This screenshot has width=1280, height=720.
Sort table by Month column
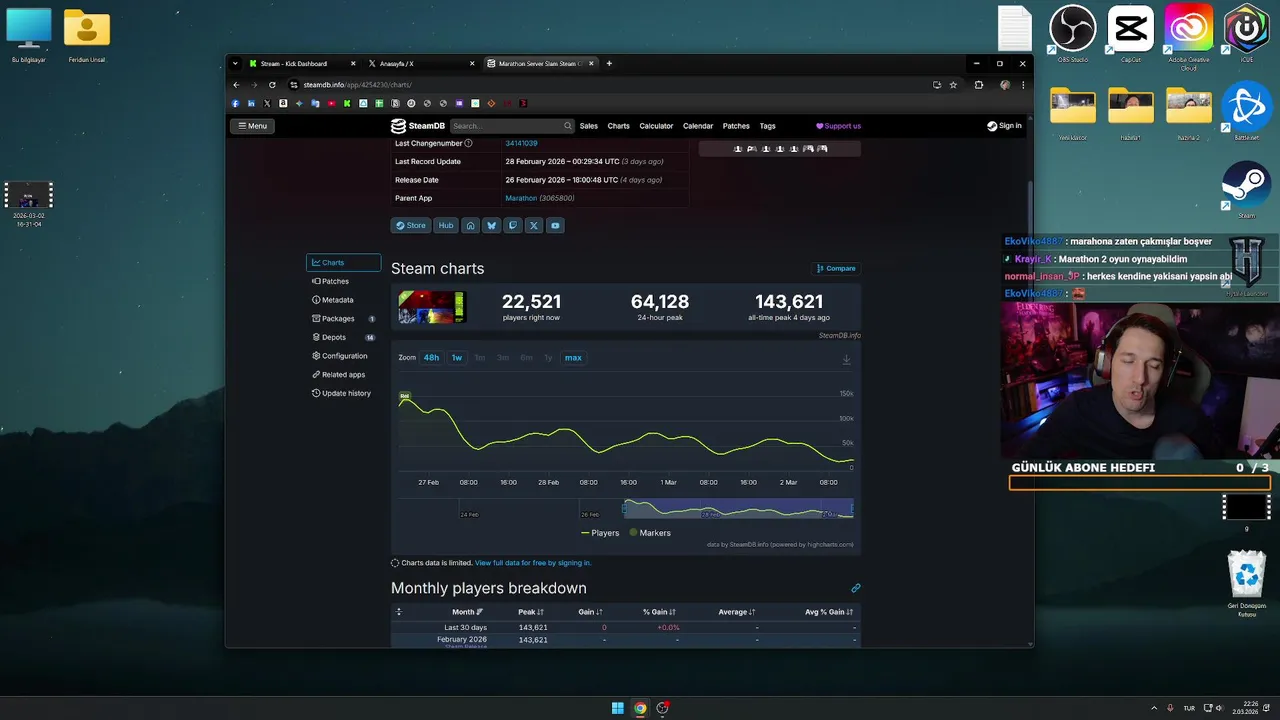[x=467, y=612]
